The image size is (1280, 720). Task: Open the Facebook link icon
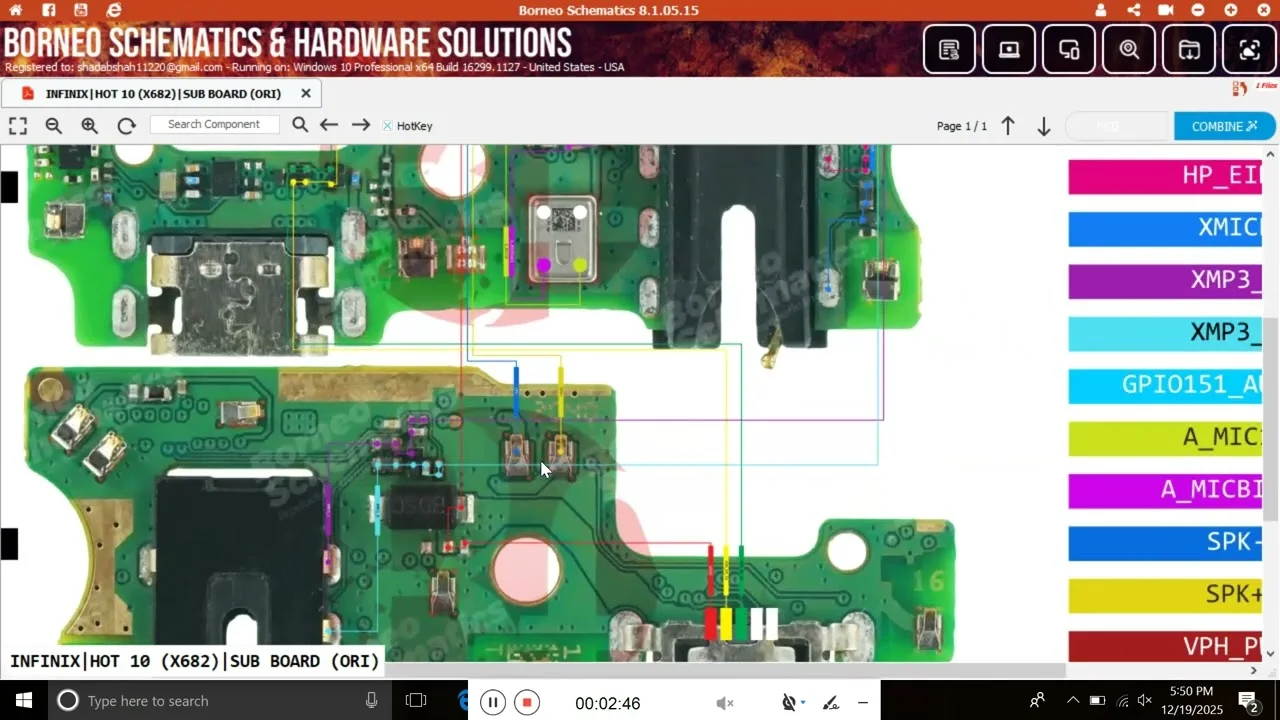[49, 10]
